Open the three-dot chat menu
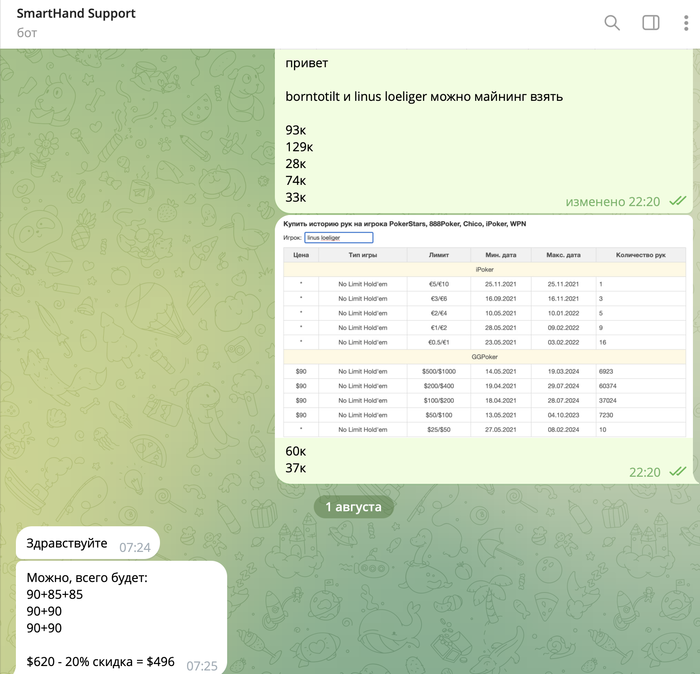 click(686, 23)
